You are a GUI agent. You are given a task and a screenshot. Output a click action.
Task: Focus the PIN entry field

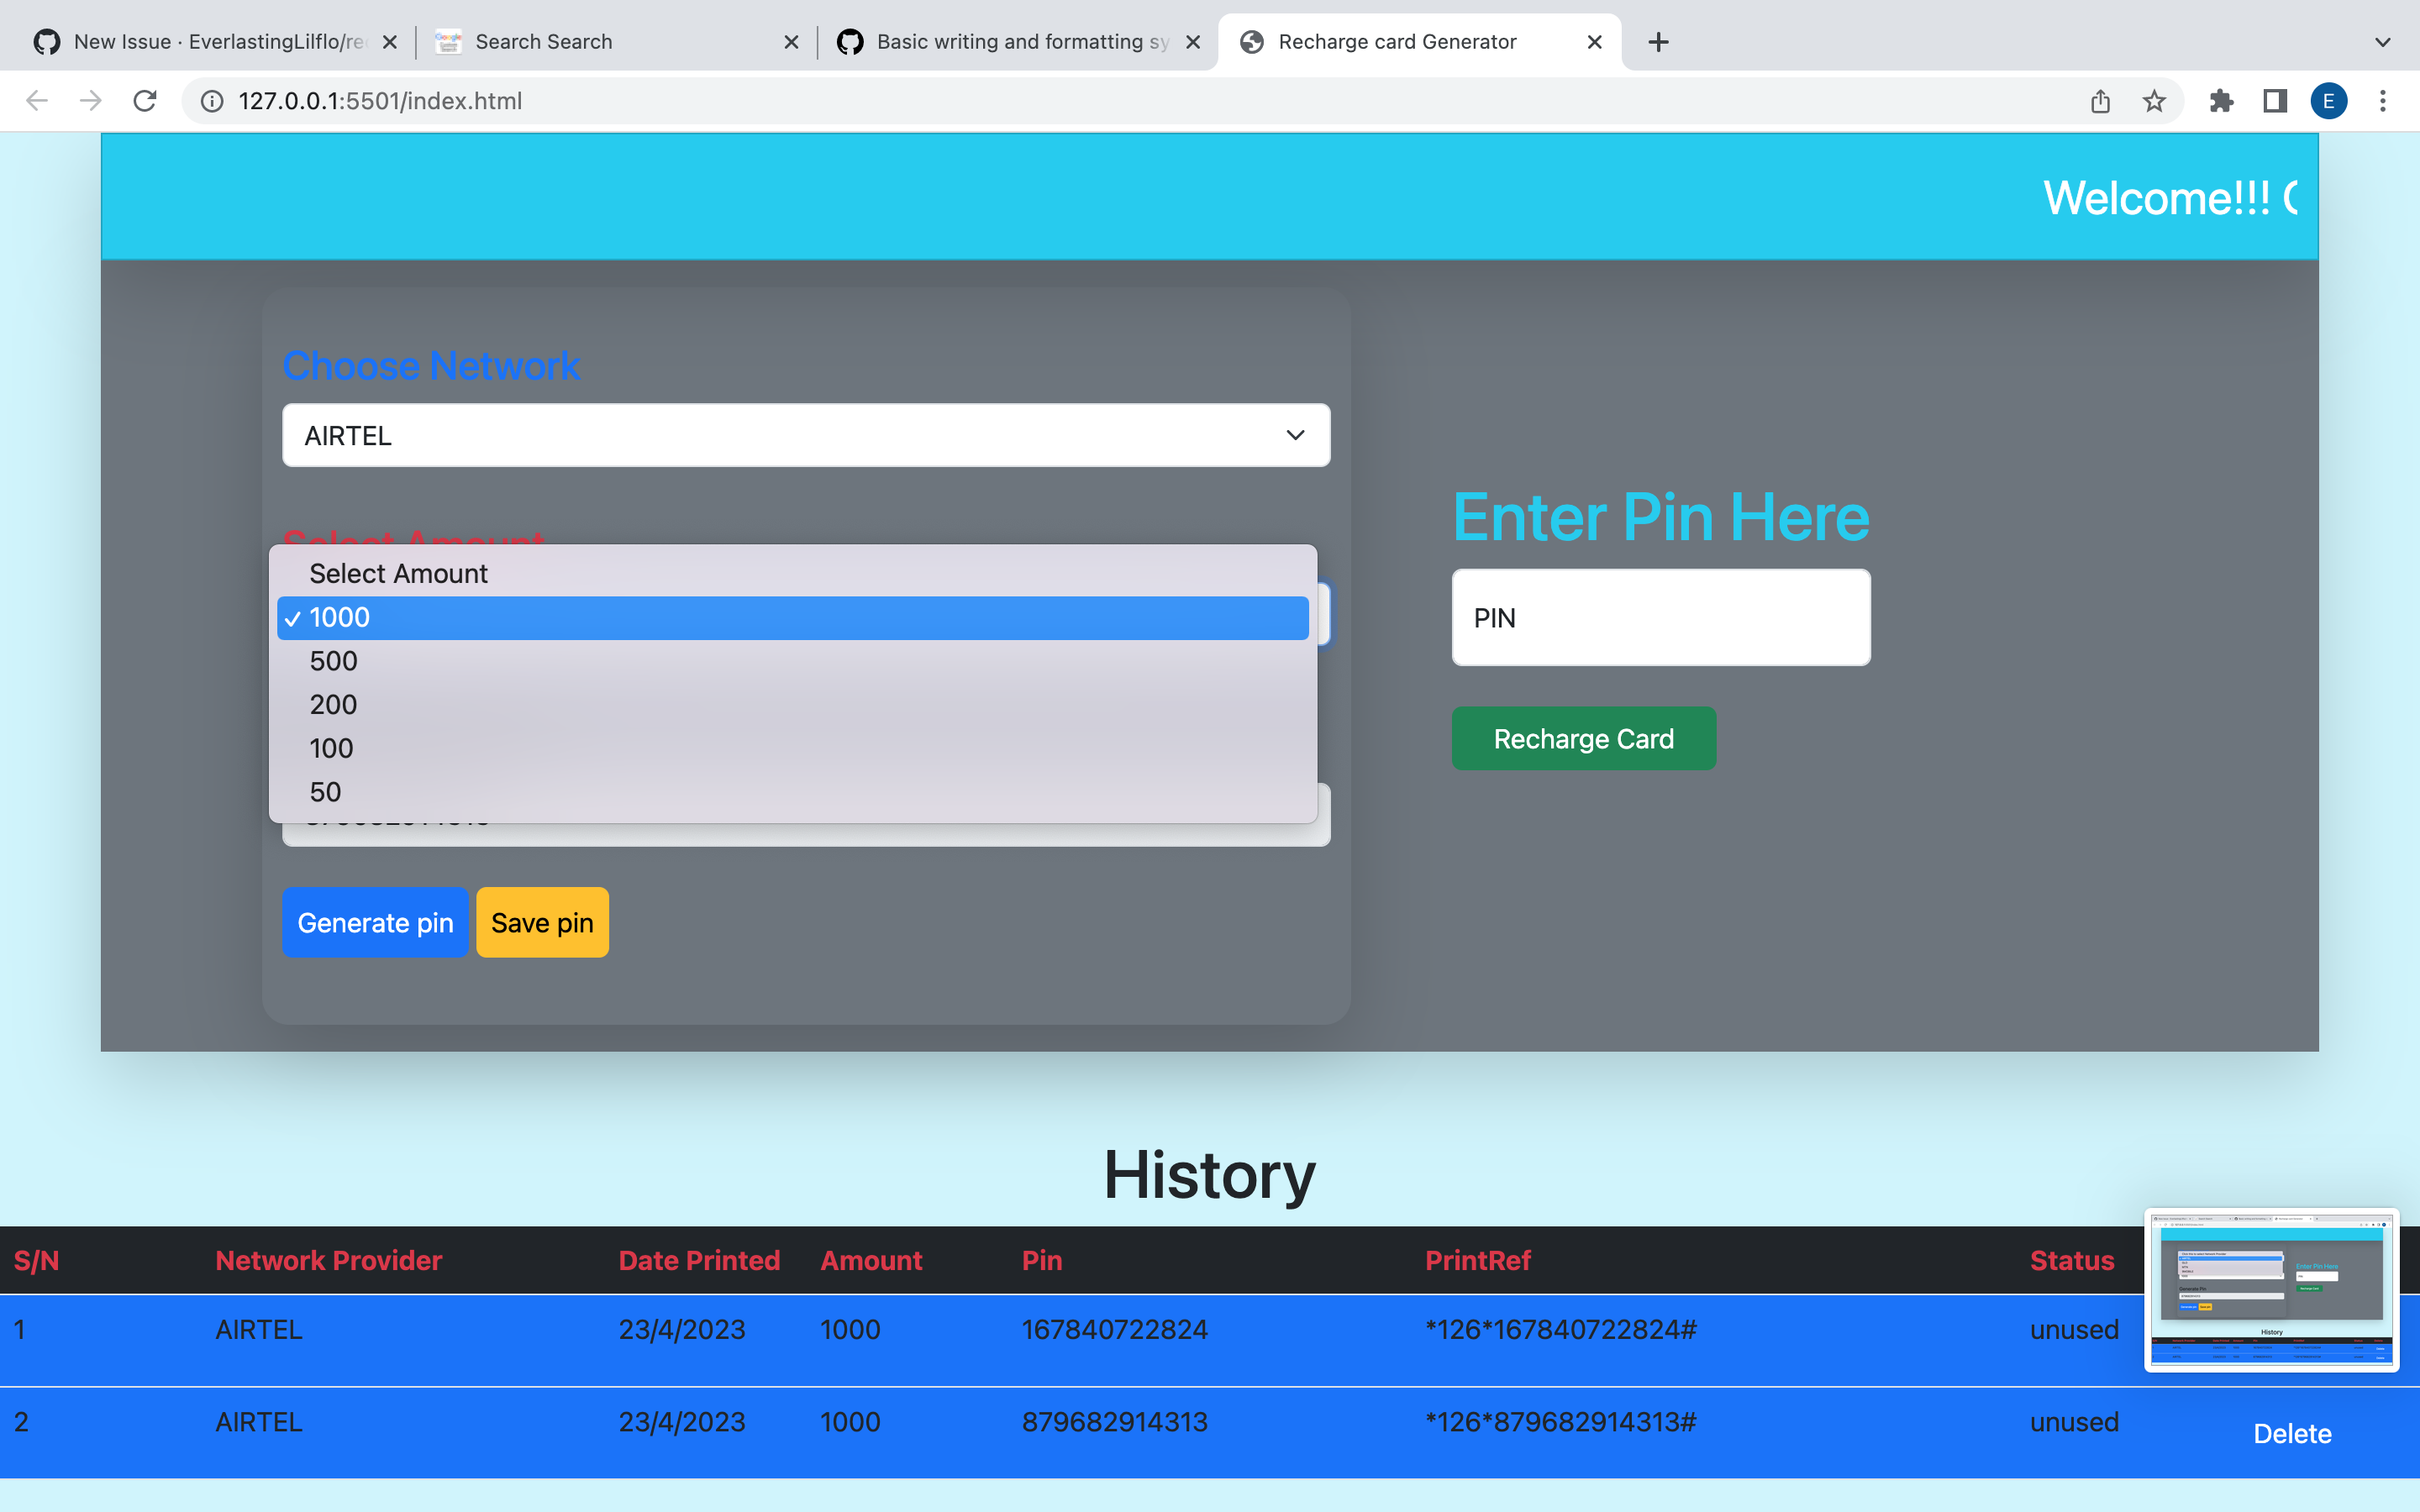click(x=1659, y=617)
